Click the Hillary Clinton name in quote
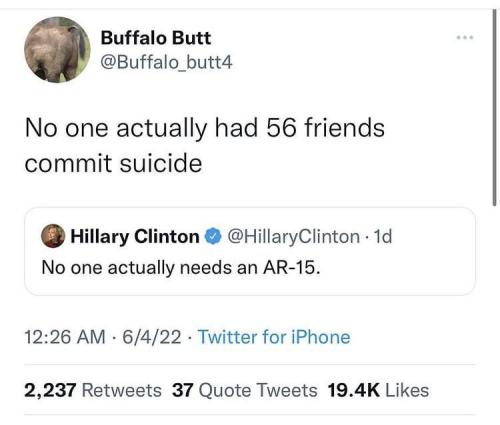The height and width of the screenshot is (425, 500). click(135, 237)
